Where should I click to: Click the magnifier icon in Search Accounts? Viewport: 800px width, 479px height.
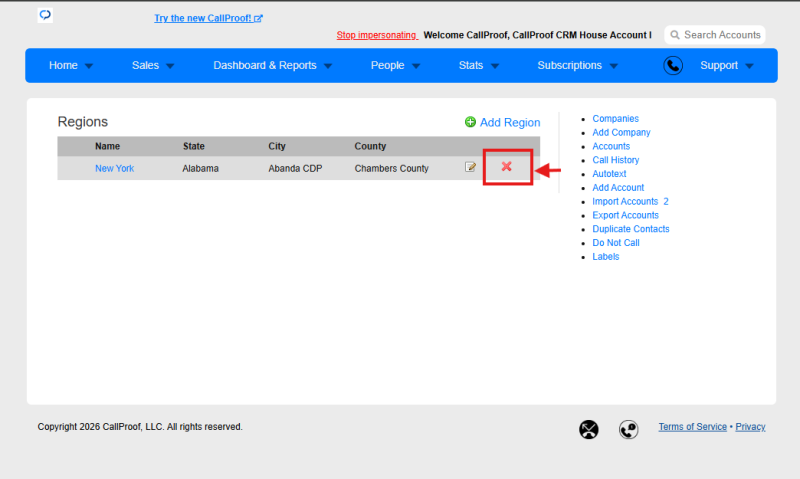674,35
